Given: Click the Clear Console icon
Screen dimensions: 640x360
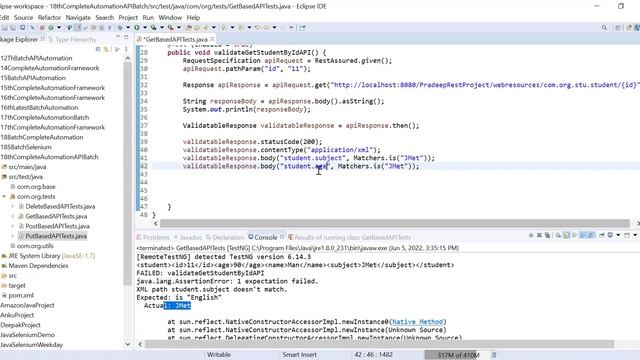Looking at the screenshot, I should (x=558, y=236).
